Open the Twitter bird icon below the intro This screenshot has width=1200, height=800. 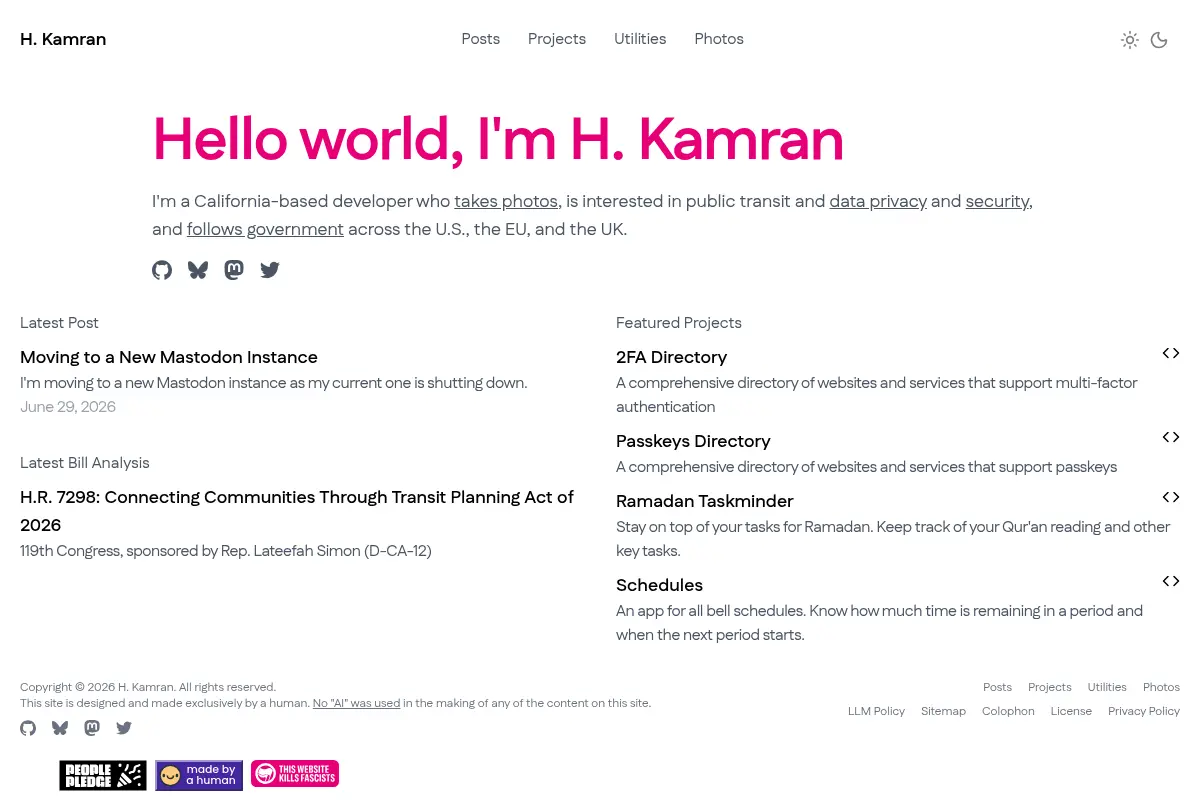click(x=270, y=270)
